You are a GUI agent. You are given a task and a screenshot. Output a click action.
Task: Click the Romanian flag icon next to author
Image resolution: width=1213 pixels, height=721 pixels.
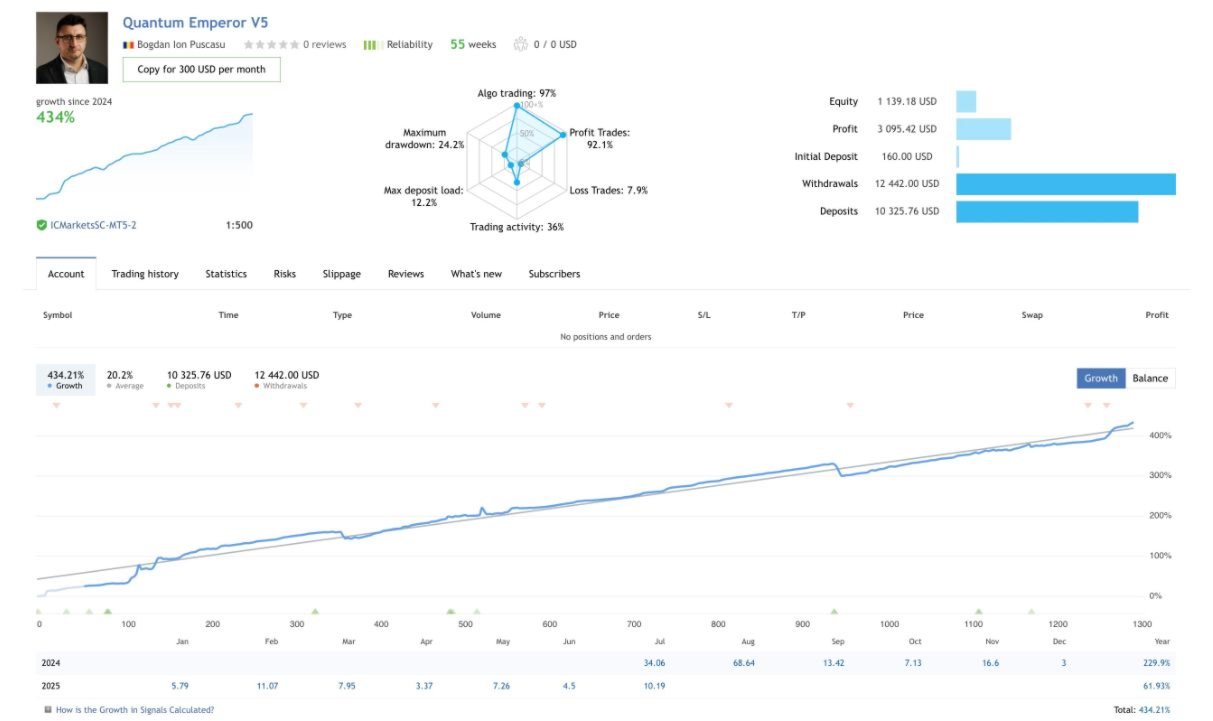[x=128, y=45]
